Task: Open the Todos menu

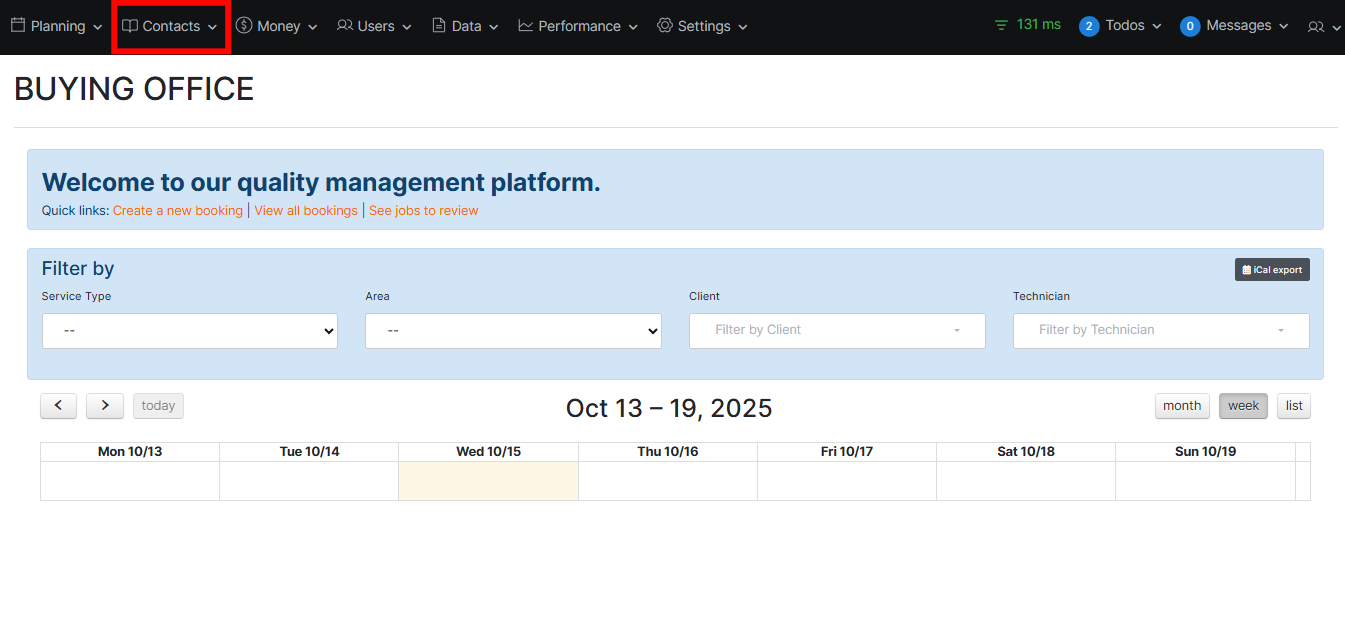Action: click(x=1125, y=26)
